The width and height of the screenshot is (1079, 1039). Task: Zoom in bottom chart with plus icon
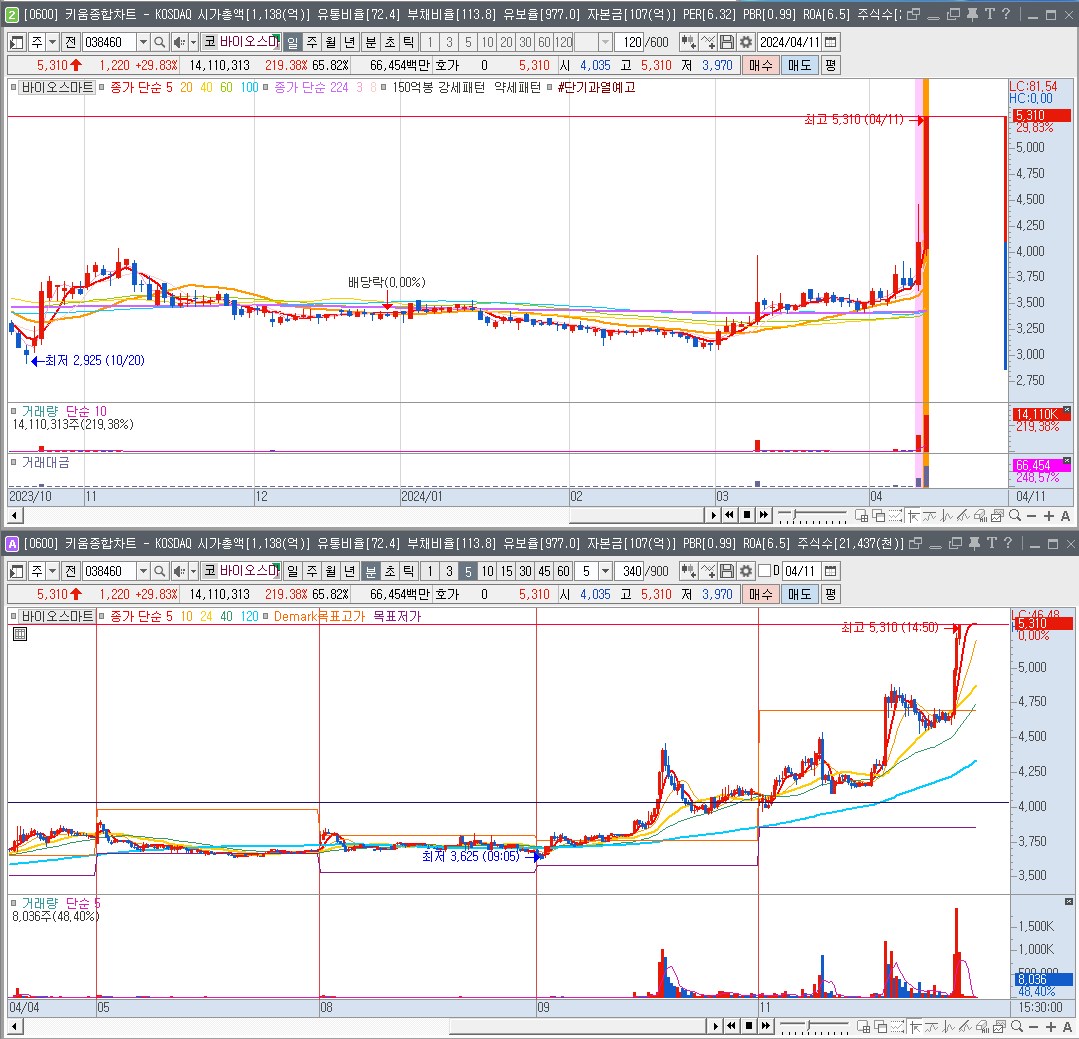tap(1051, 1027)
